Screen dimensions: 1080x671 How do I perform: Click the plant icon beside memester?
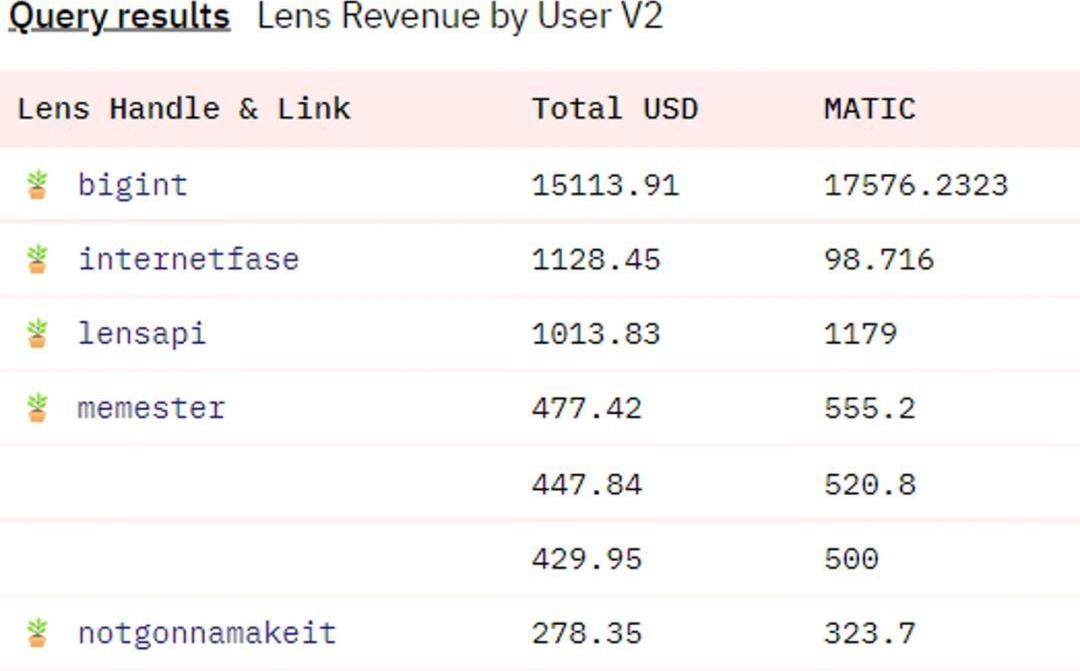pyautogui.click(x=37, y=408)
